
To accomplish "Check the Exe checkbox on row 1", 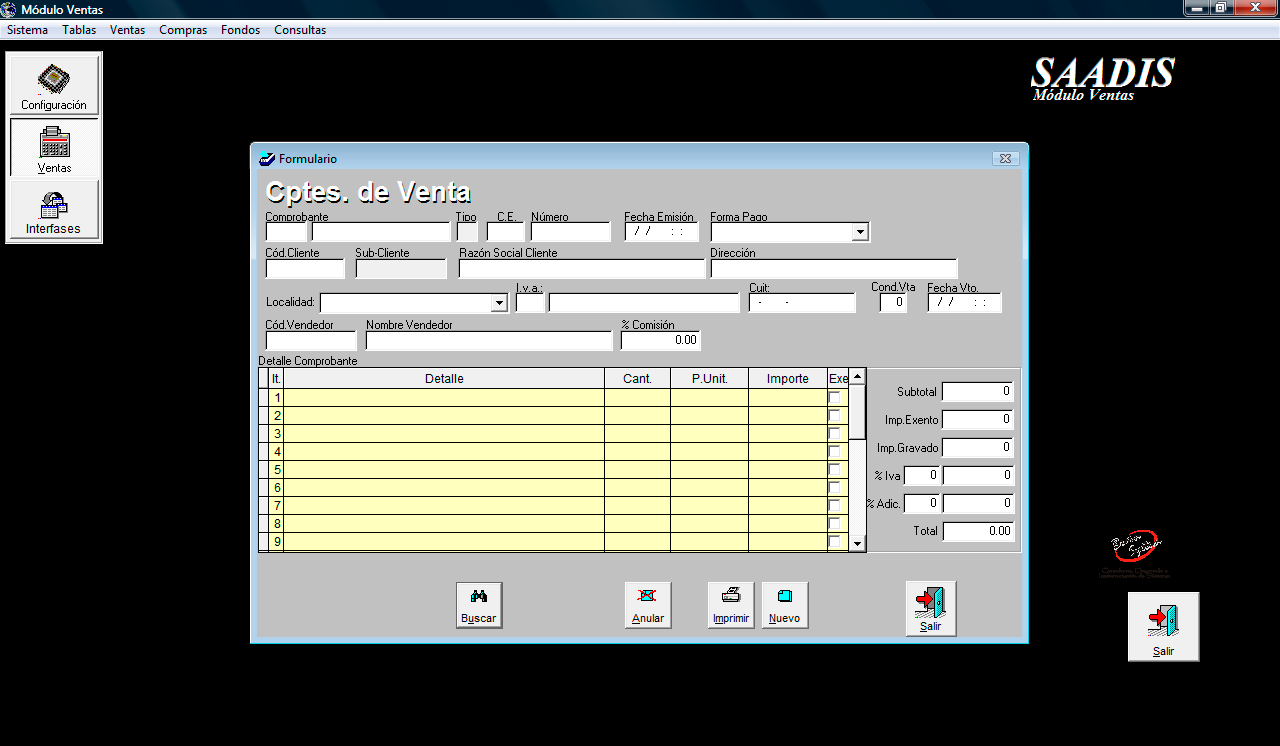I will click(835, 398).
